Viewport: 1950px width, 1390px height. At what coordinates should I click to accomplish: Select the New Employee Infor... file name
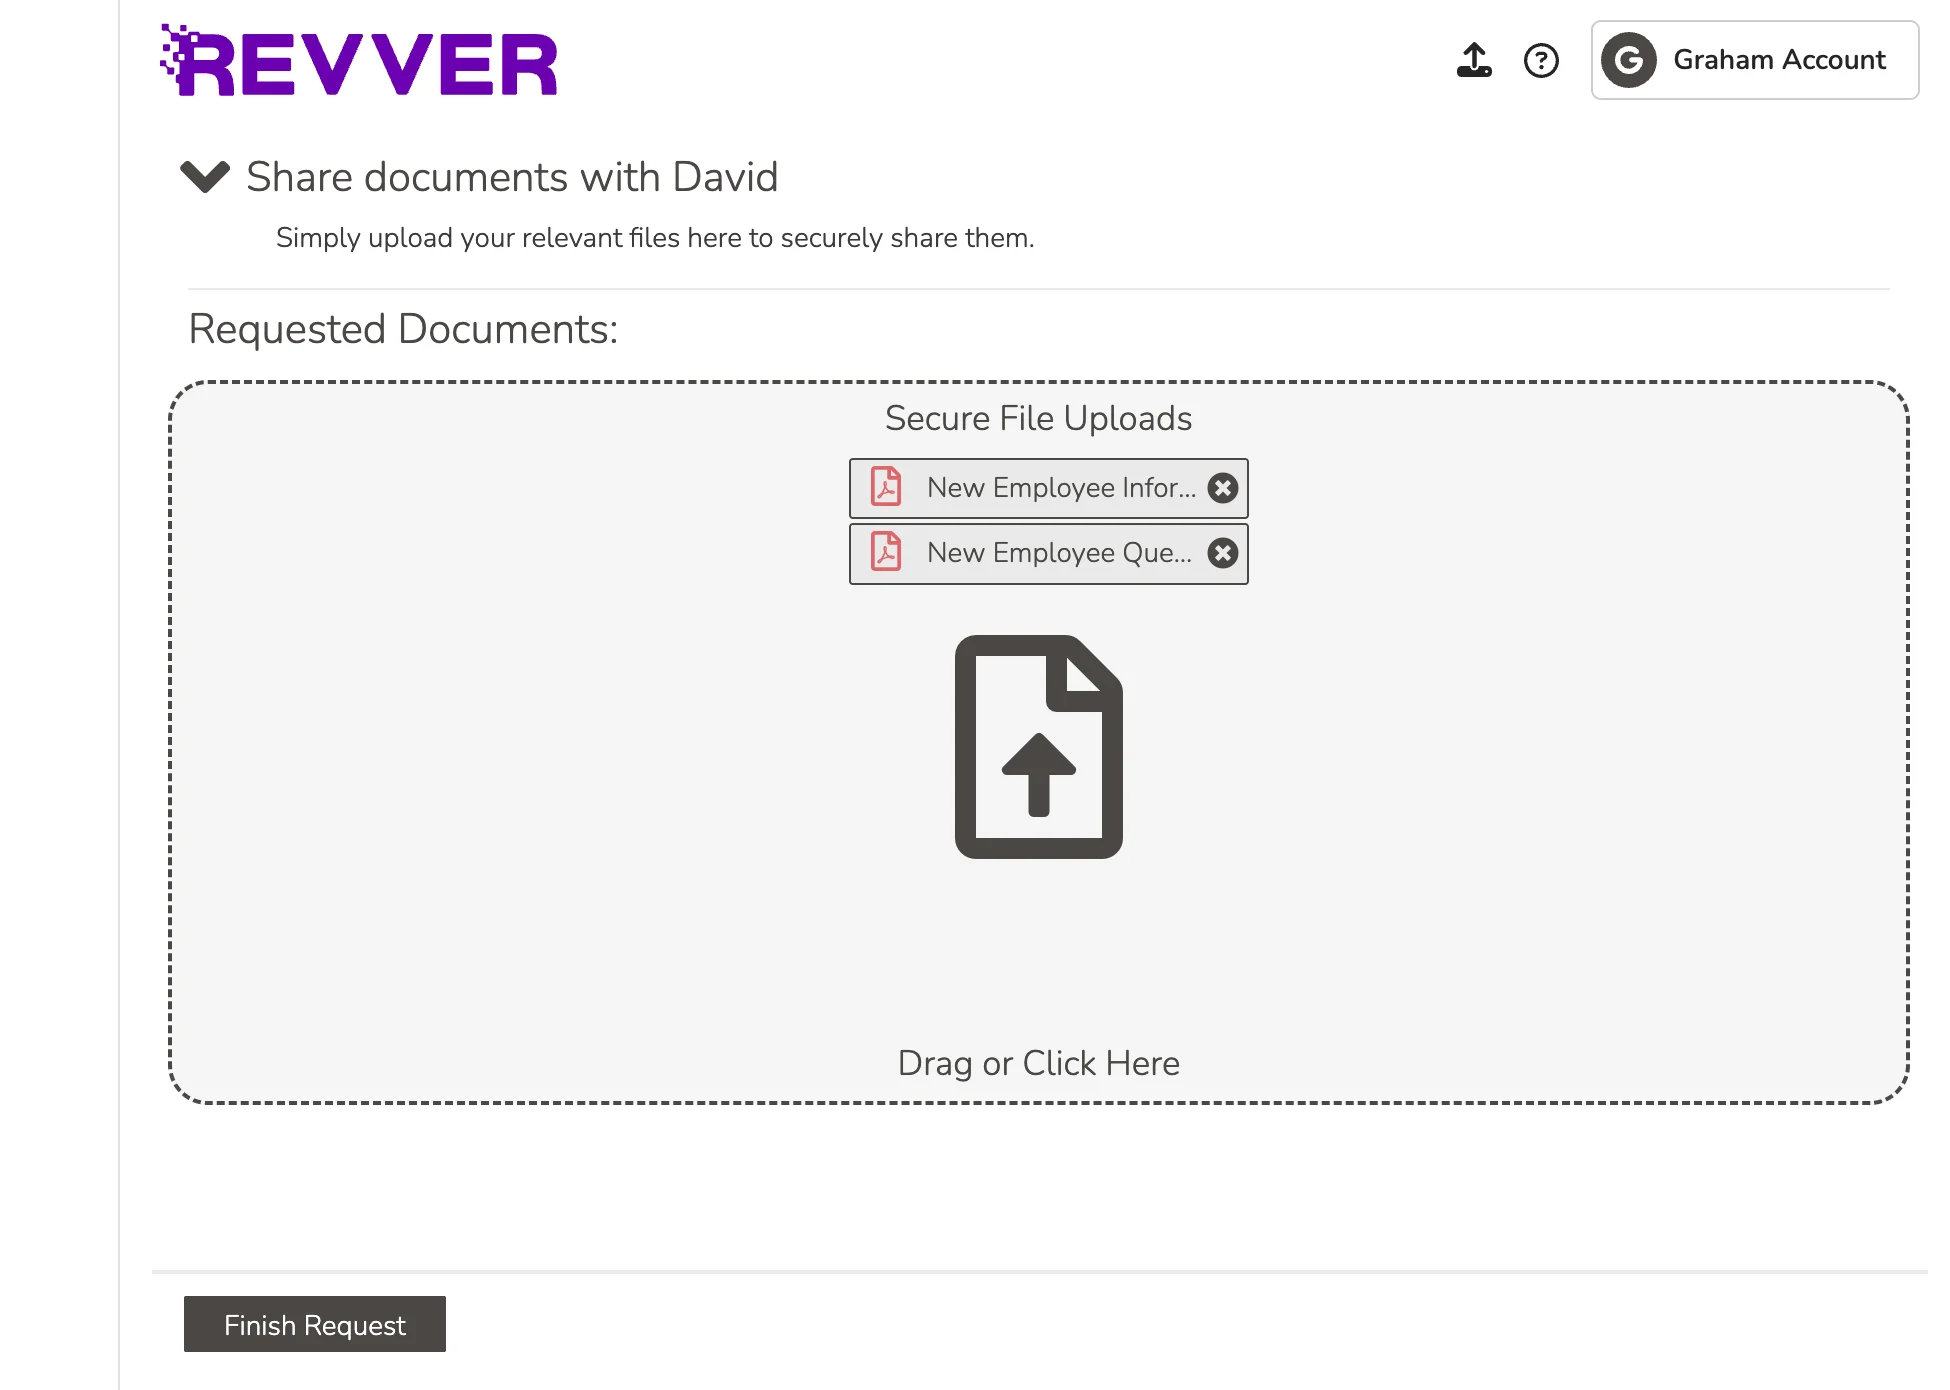[1060, 487]
